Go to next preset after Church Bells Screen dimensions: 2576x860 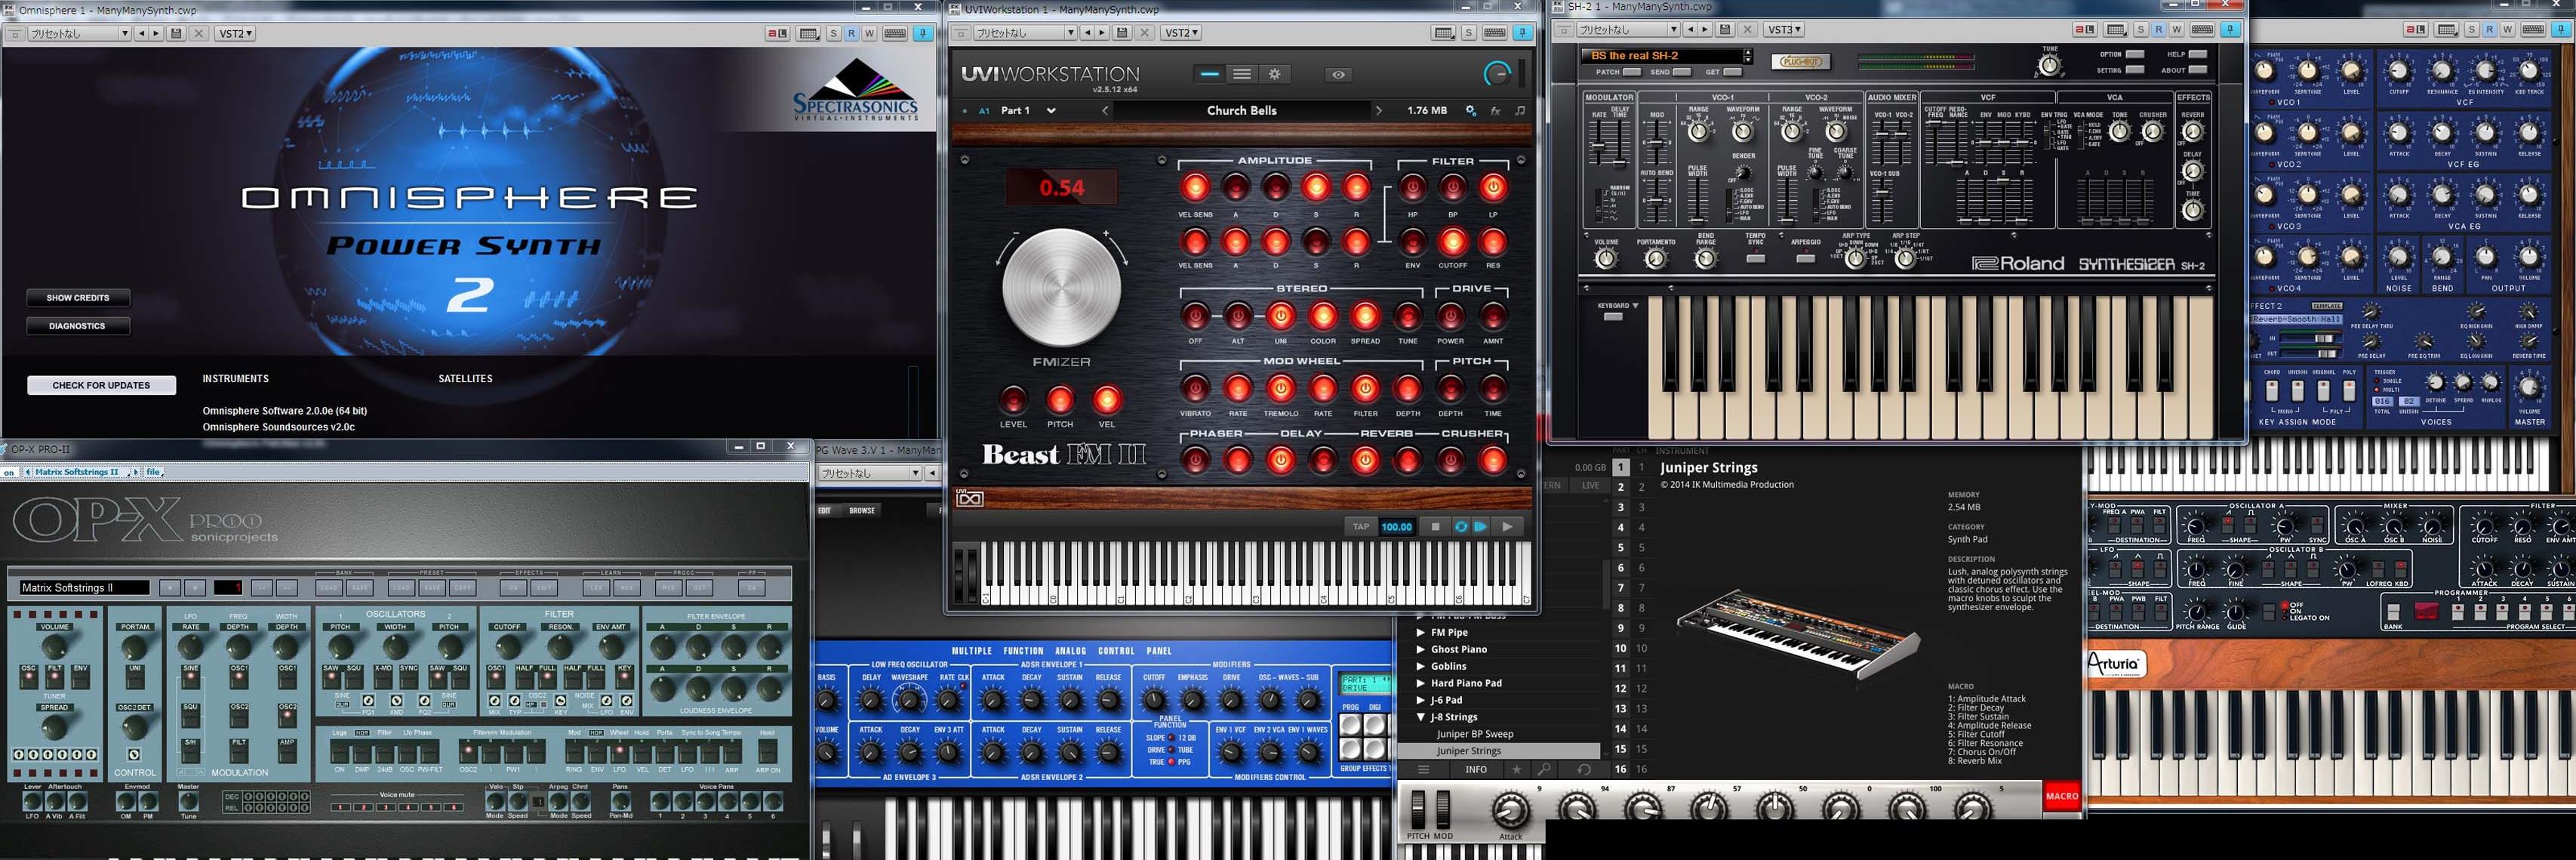[1379, 111]
